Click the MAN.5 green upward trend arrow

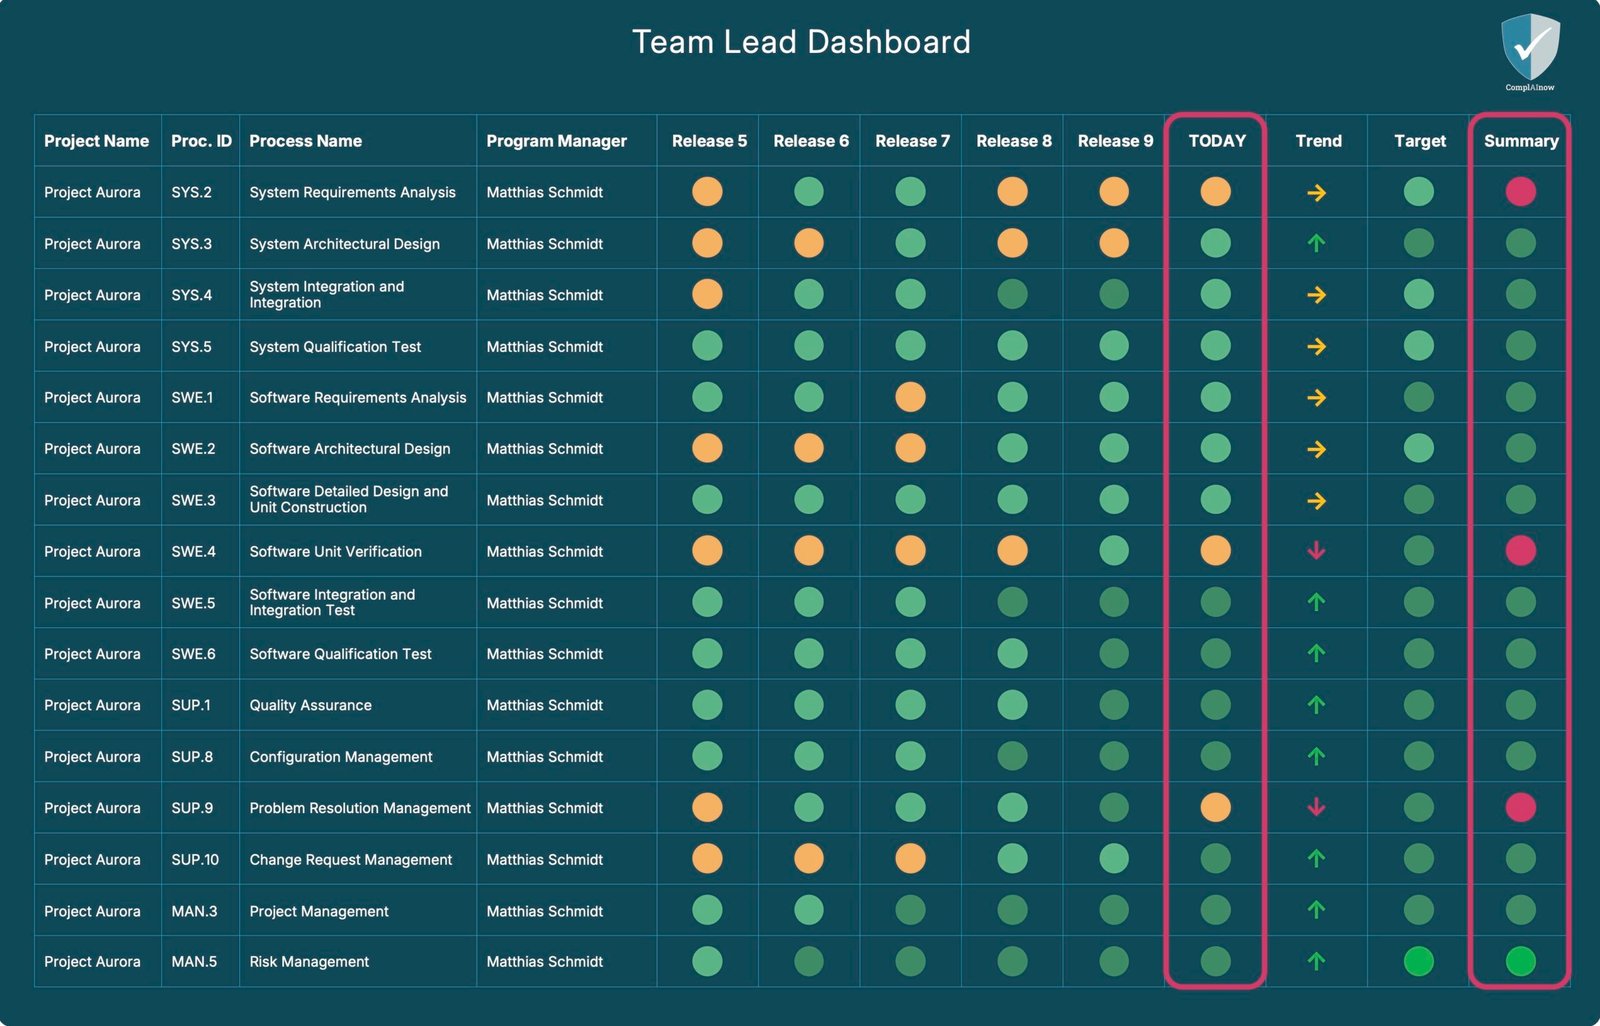pos(1317,961)
